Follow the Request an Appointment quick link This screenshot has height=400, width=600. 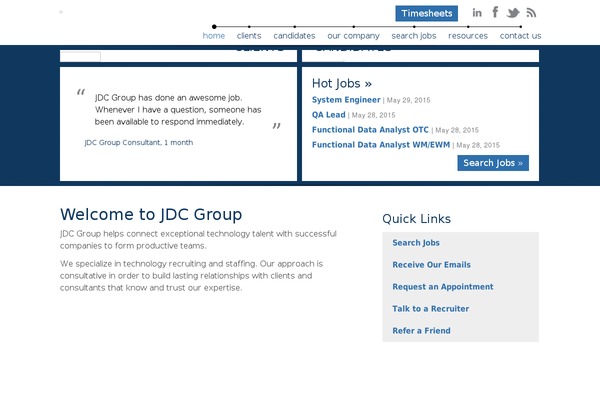pos(443,287)
